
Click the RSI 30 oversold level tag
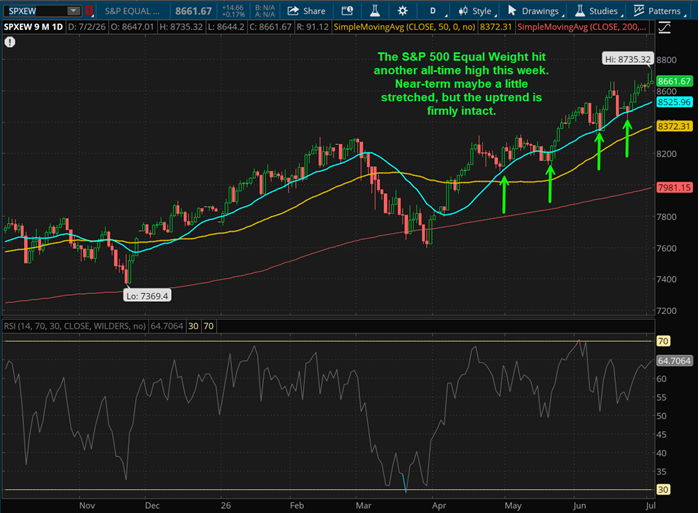[x=663, y=490]
